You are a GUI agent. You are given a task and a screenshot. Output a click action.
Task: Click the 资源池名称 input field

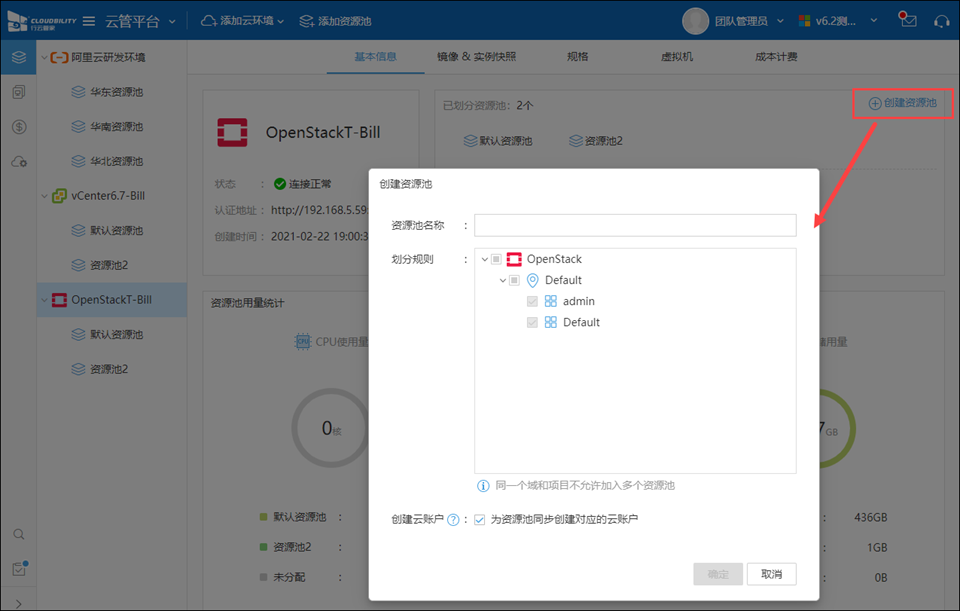(x=635, y=225)
